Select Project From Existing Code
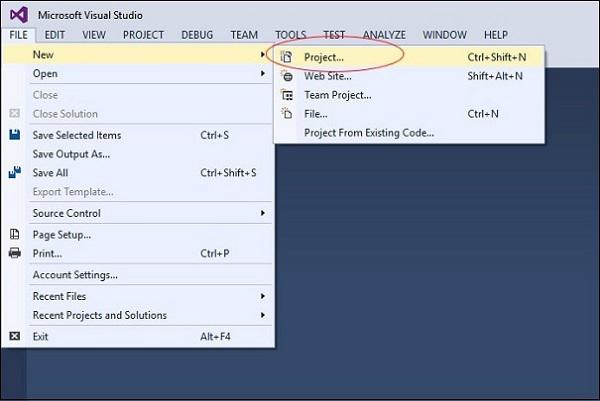The height and width of the screenshot is (401, 600). point(369,133)
